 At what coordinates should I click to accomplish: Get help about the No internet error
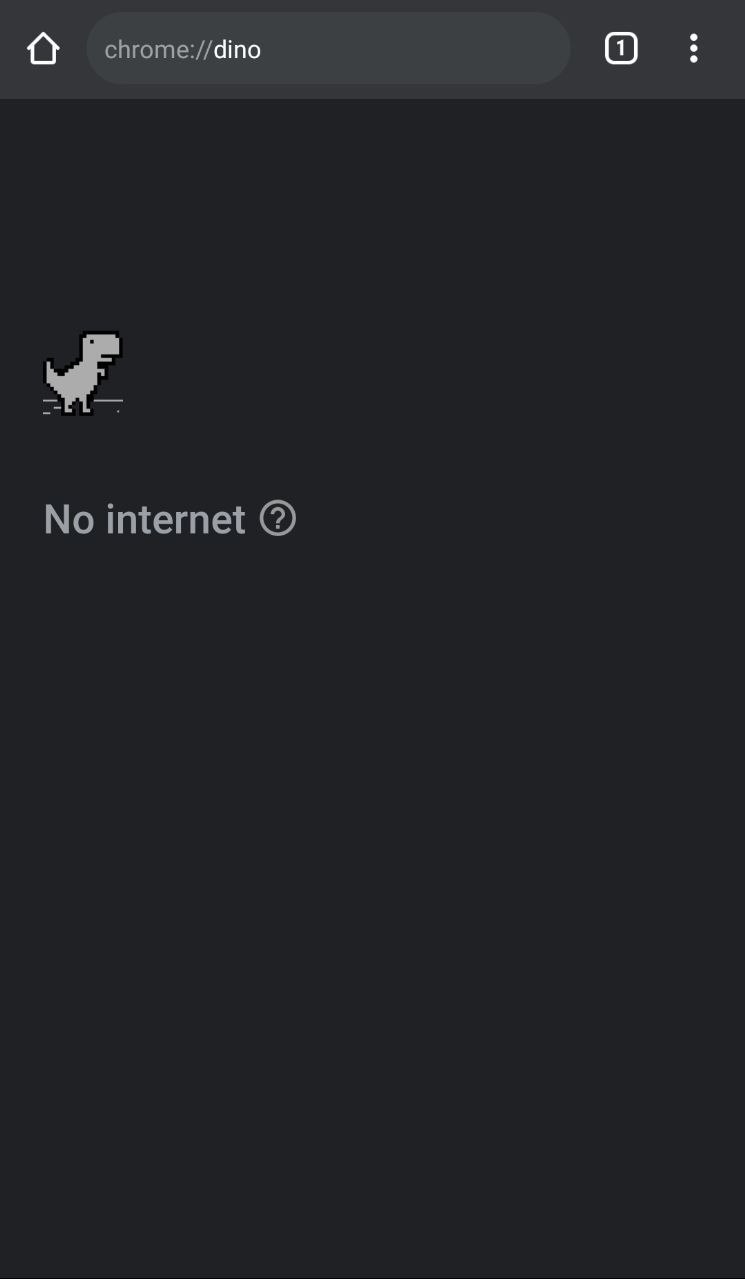(x=278, y=518)
